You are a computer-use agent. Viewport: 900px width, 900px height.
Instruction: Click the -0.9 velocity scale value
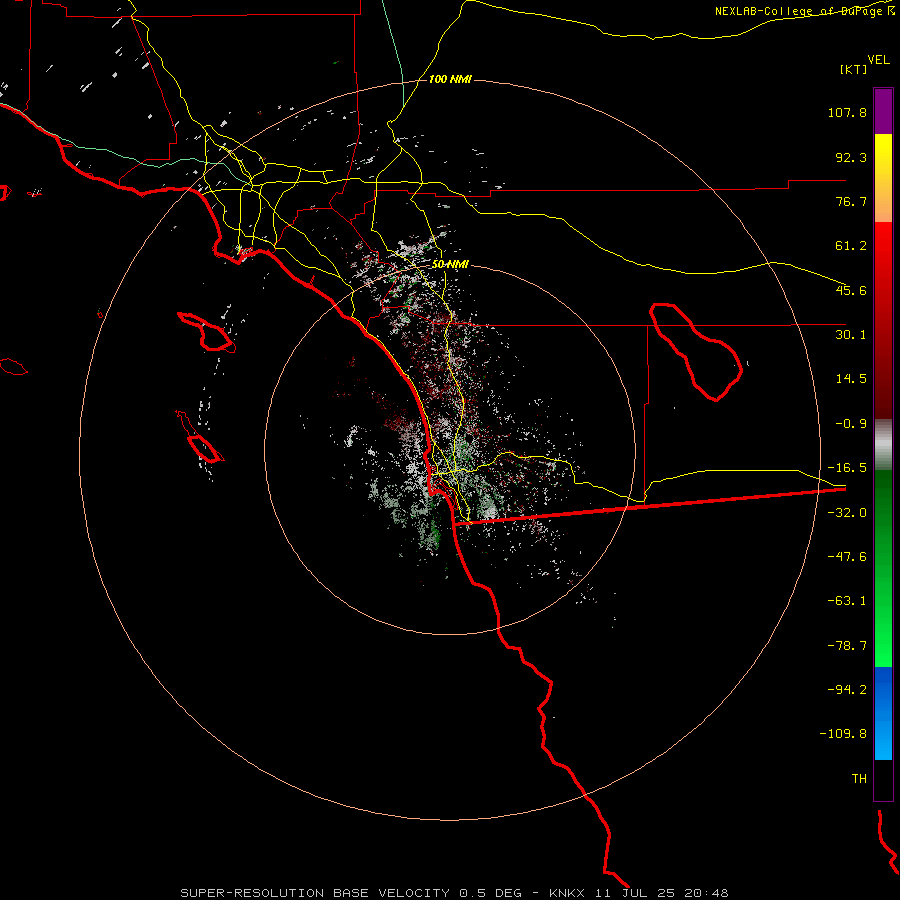coord(851,424)
